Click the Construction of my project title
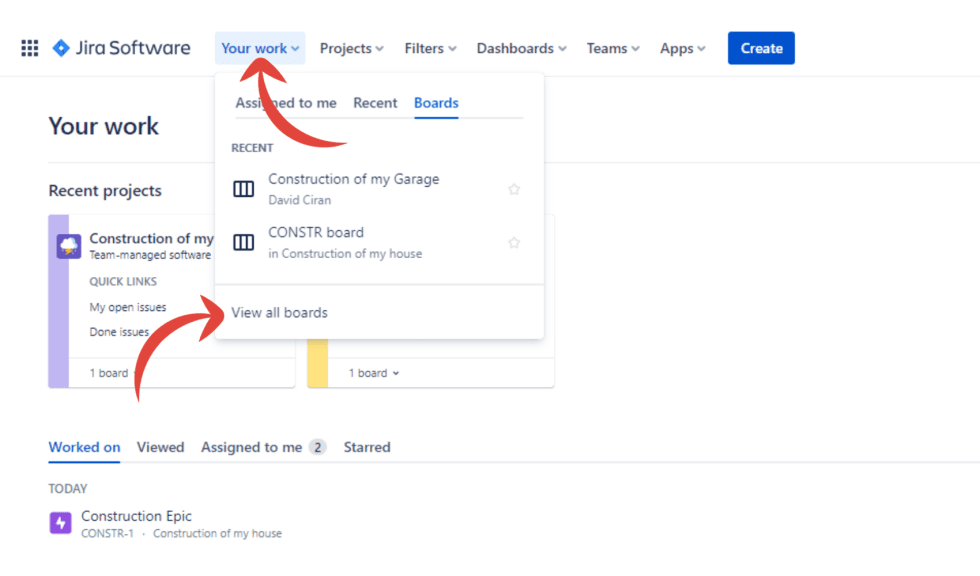Image resolution: width=980 pixels, height=576 pixels. point(151,239)
